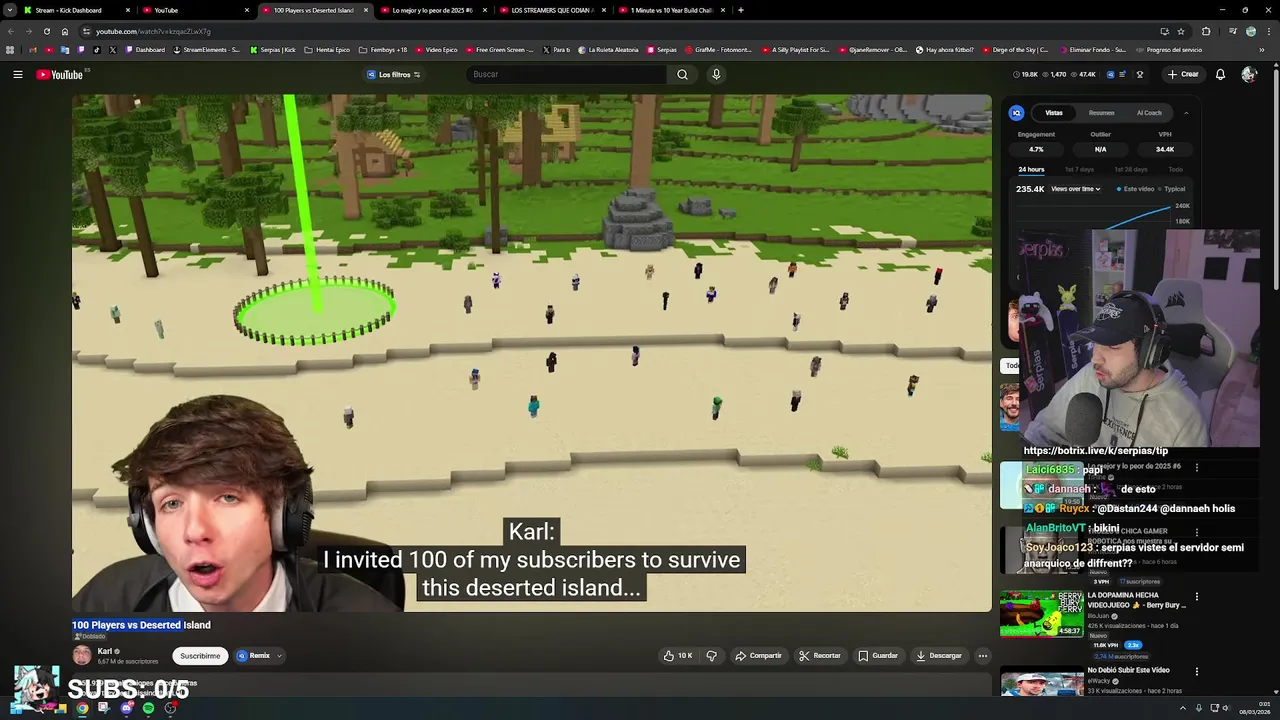Toggle the Este video chart series

(1136, 189)
